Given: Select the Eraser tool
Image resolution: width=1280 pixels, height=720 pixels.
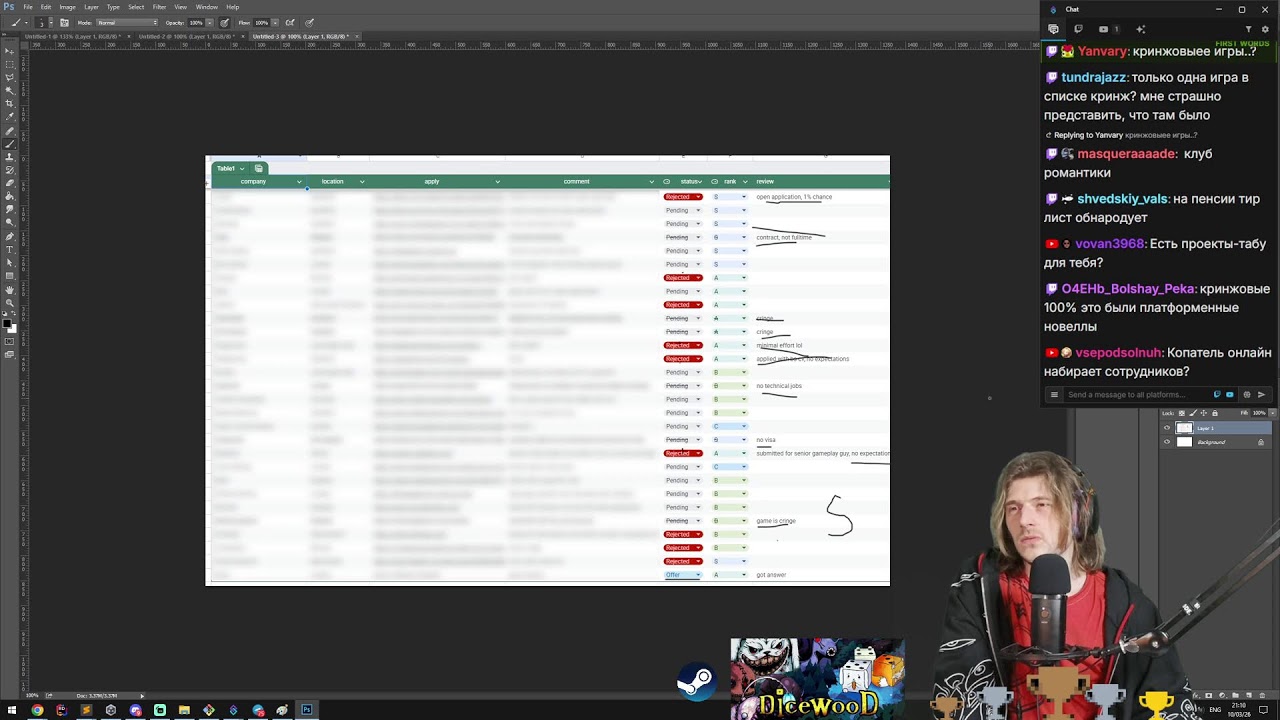Looking at the screenshot, I should (9, 183).
